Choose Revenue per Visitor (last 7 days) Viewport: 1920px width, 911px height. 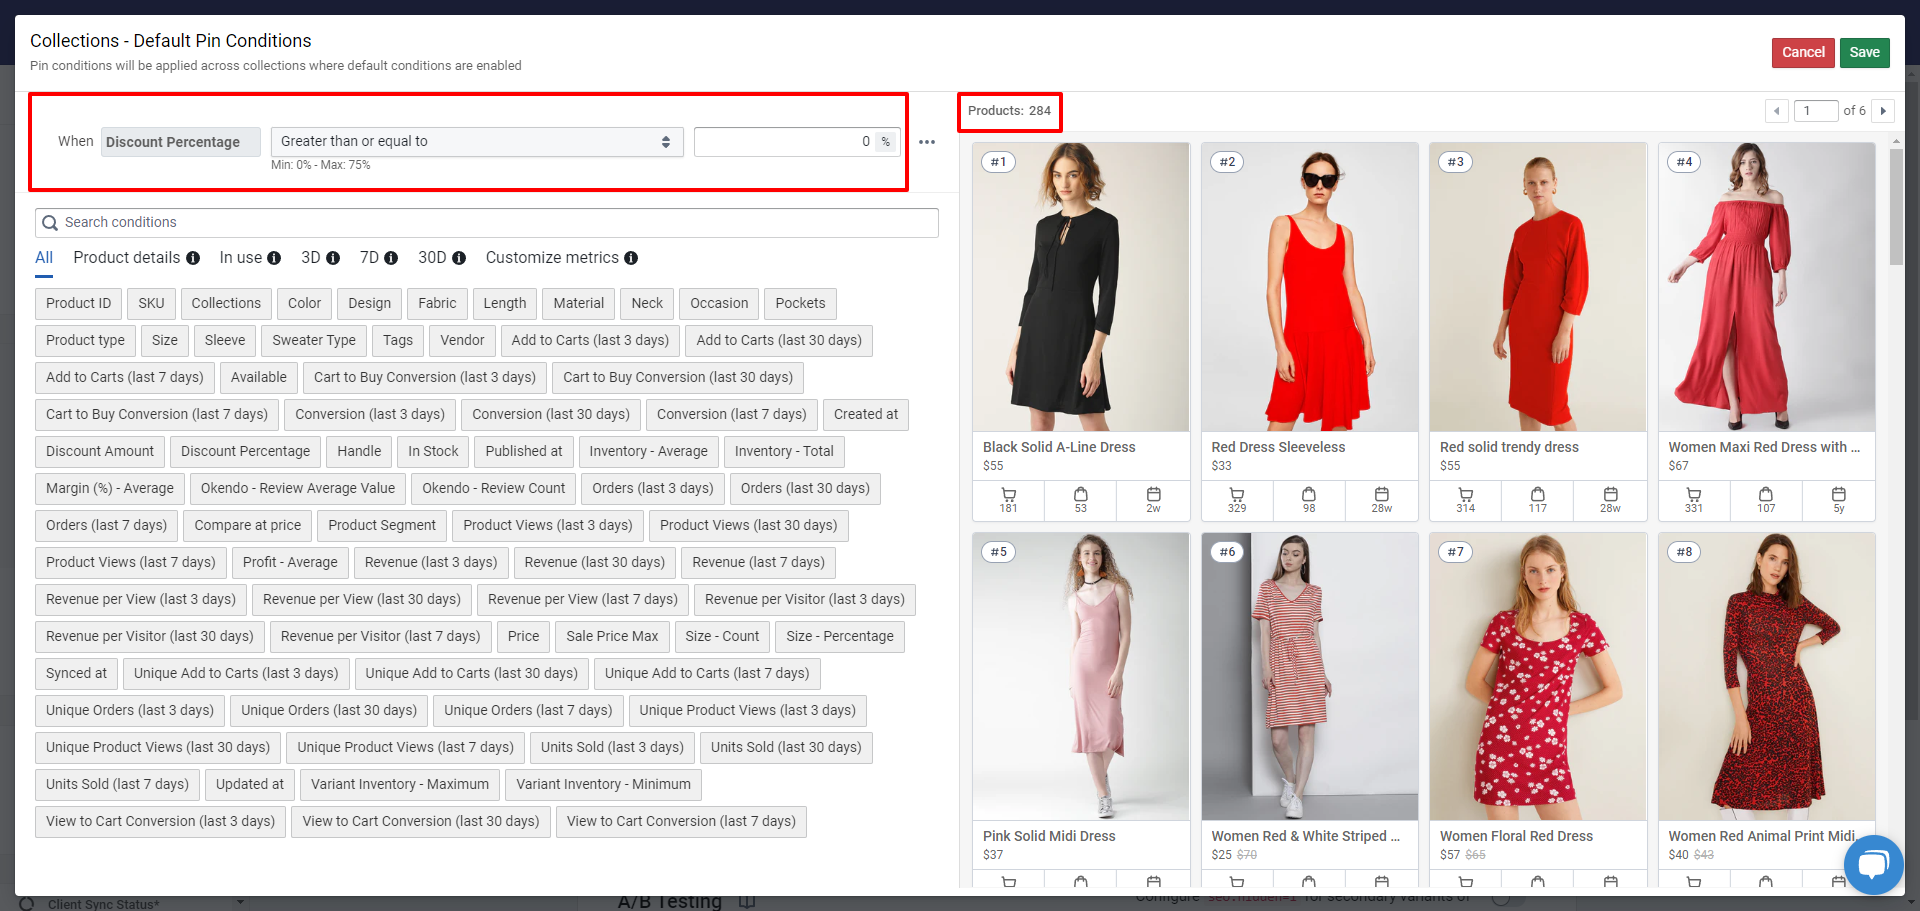click(x=381, y=637)
